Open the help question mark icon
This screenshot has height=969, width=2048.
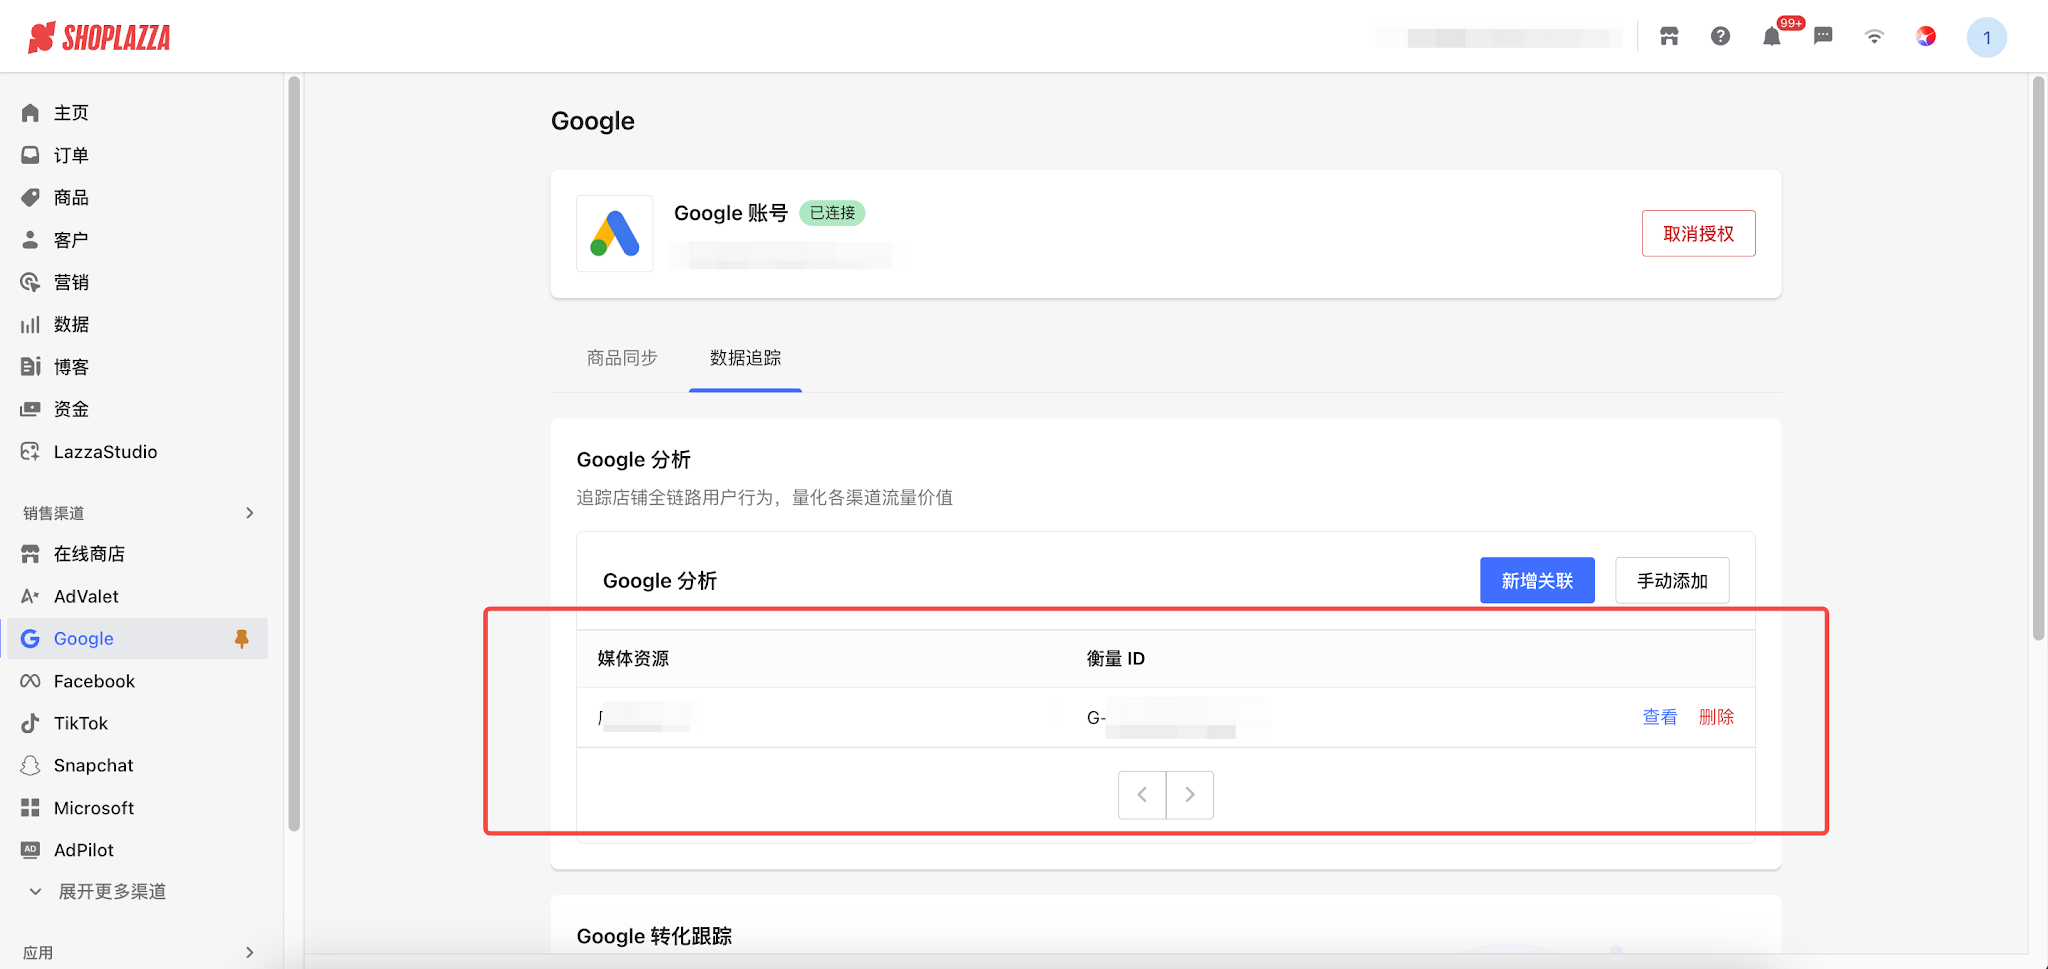click(x=1720, y=37)
